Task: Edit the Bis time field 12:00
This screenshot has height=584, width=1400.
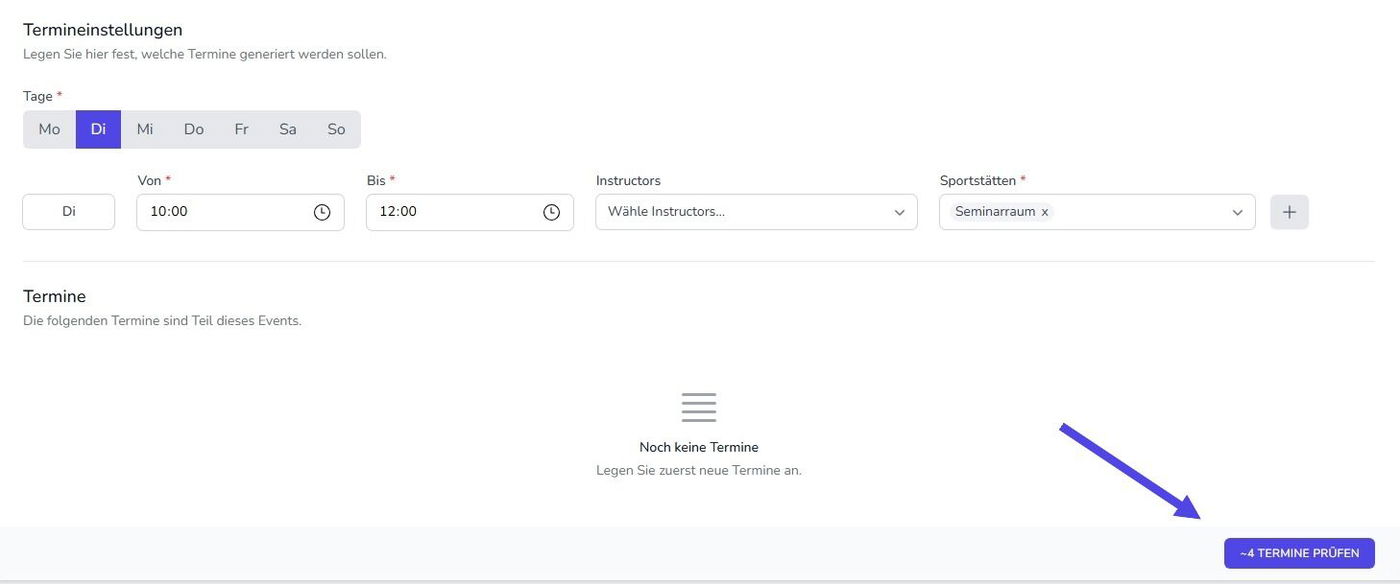Action: coord(450,212)
